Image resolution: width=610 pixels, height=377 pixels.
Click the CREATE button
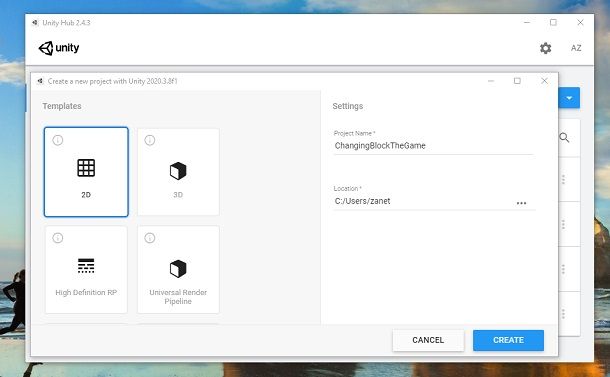tap(508, 340)
